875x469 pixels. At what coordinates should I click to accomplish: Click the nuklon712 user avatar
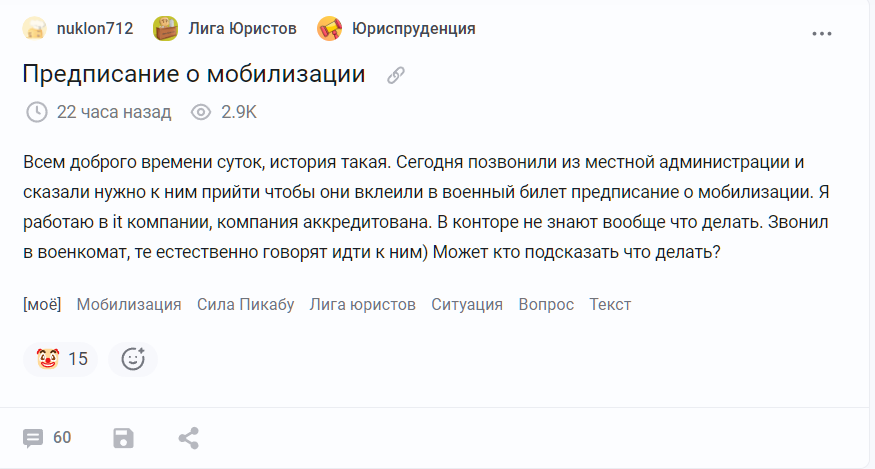click(x=35, y=29)
